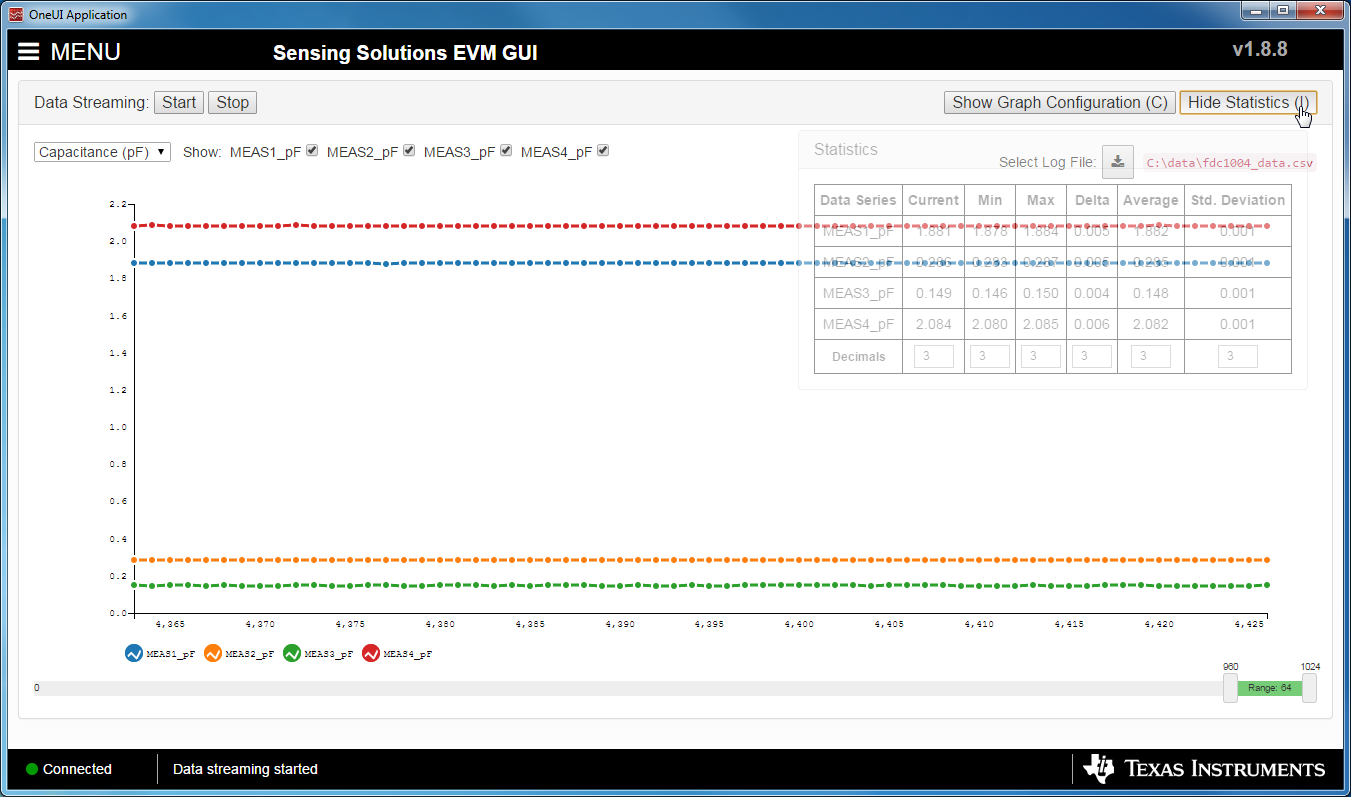Click the Texas Instruments logo

pos(1204,768)
